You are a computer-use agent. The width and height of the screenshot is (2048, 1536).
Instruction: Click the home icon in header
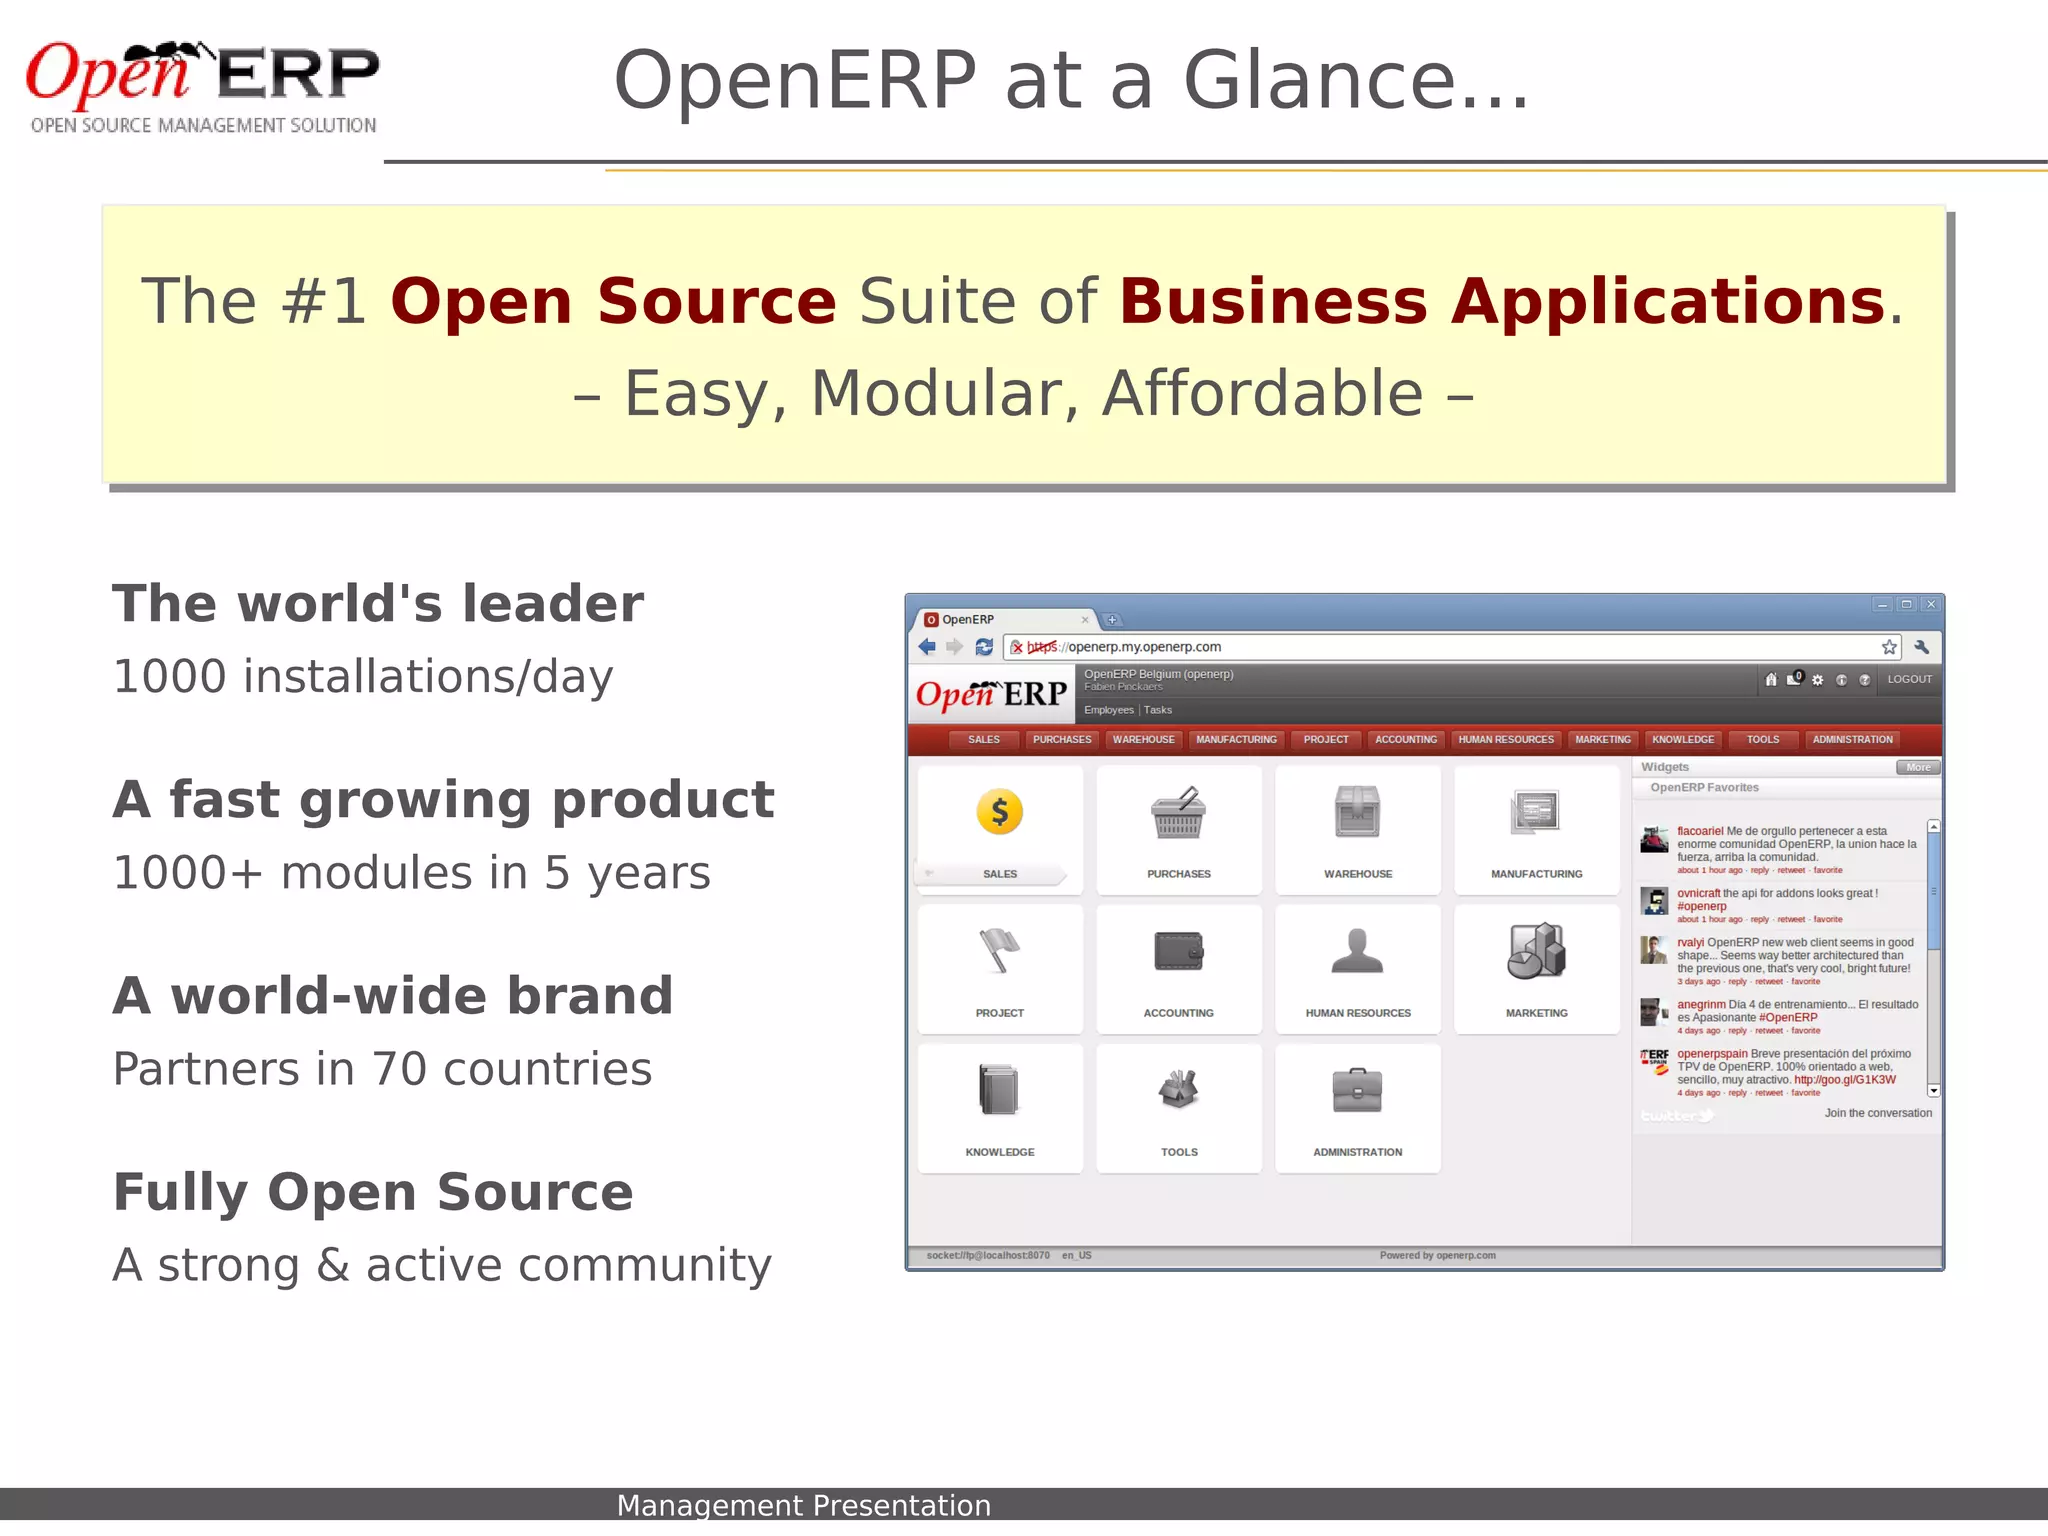click(1771, 680)
